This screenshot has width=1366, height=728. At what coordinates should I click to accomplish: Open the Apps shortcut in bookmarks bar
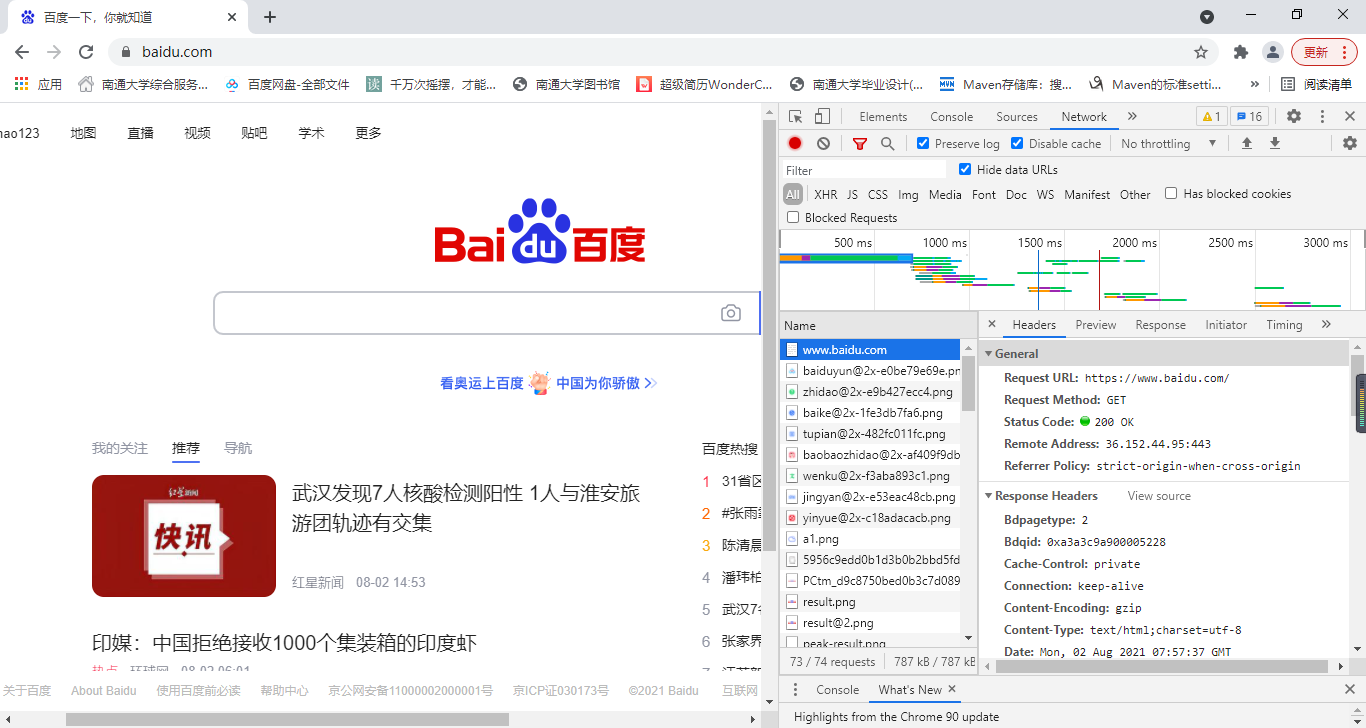38,85
